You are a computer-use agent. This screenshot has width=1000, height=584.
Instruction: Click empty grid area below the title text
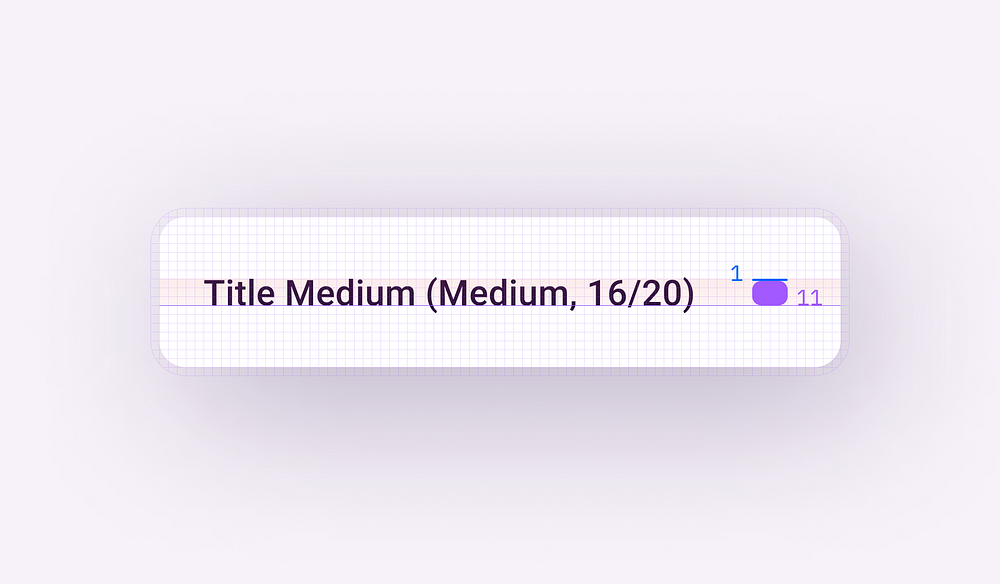[x=446, y=338]
